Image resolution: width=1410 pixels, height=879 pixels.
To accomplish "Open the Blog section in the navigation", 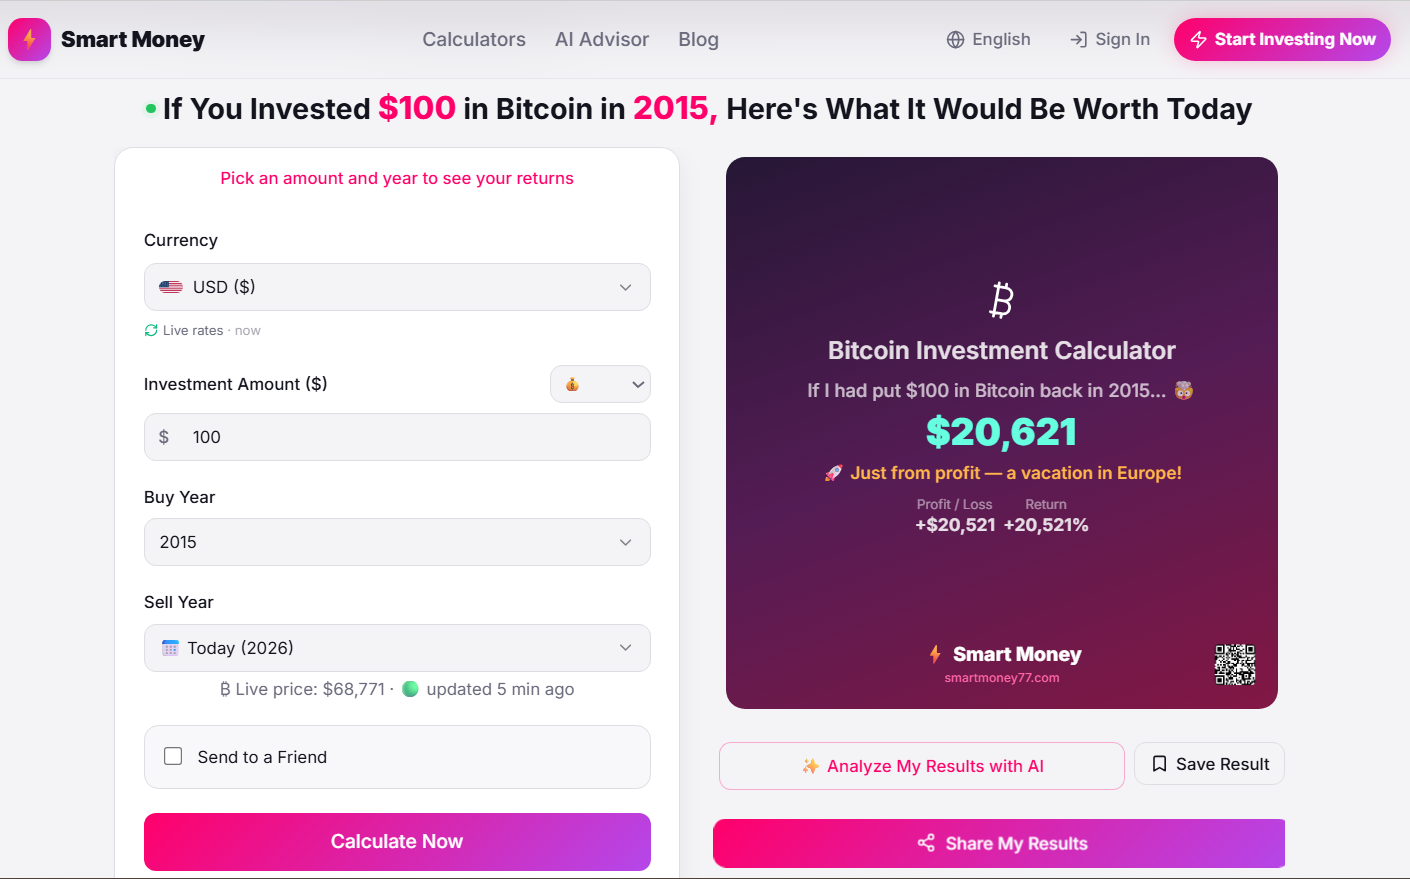I will 698,39.
